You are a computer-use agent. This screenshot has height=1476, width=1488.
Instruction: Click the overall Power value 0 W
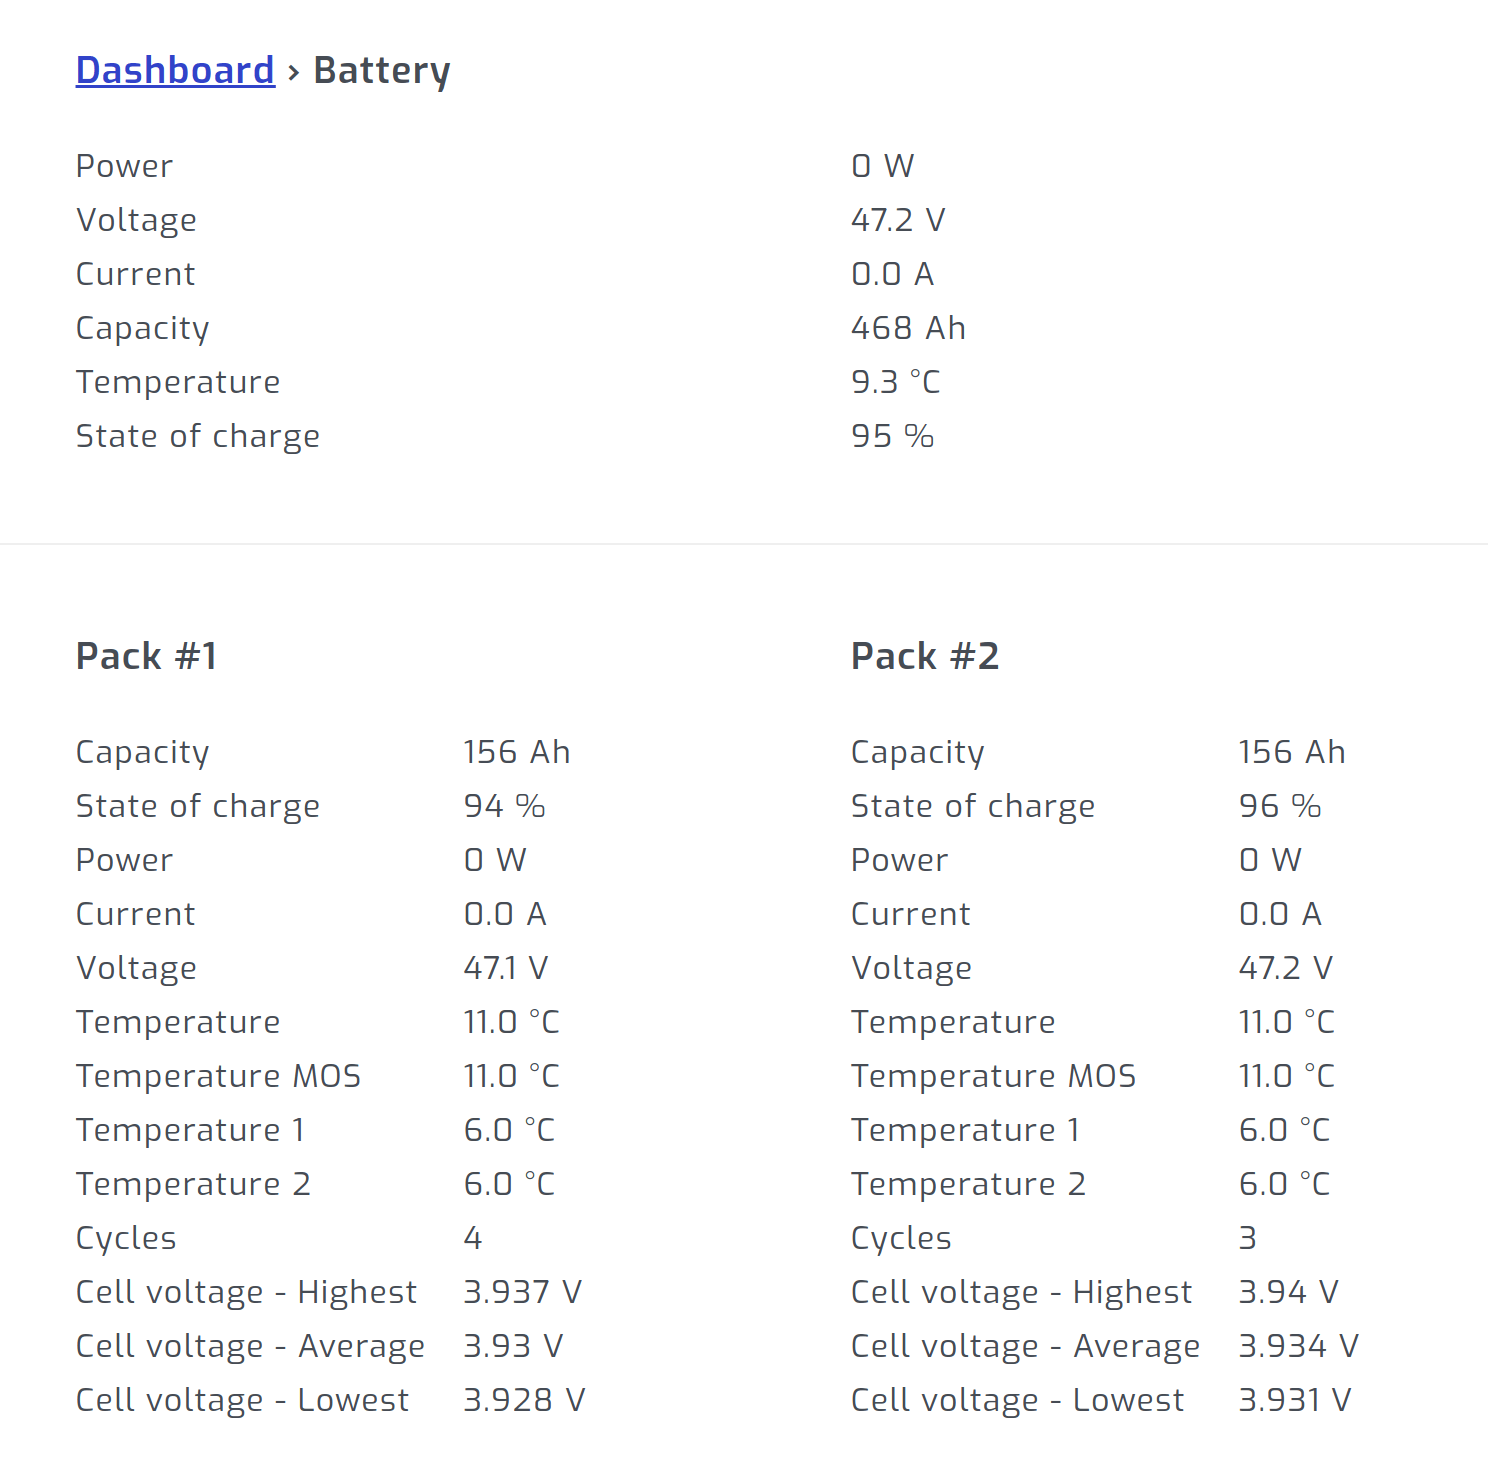(x=882, y=165)
